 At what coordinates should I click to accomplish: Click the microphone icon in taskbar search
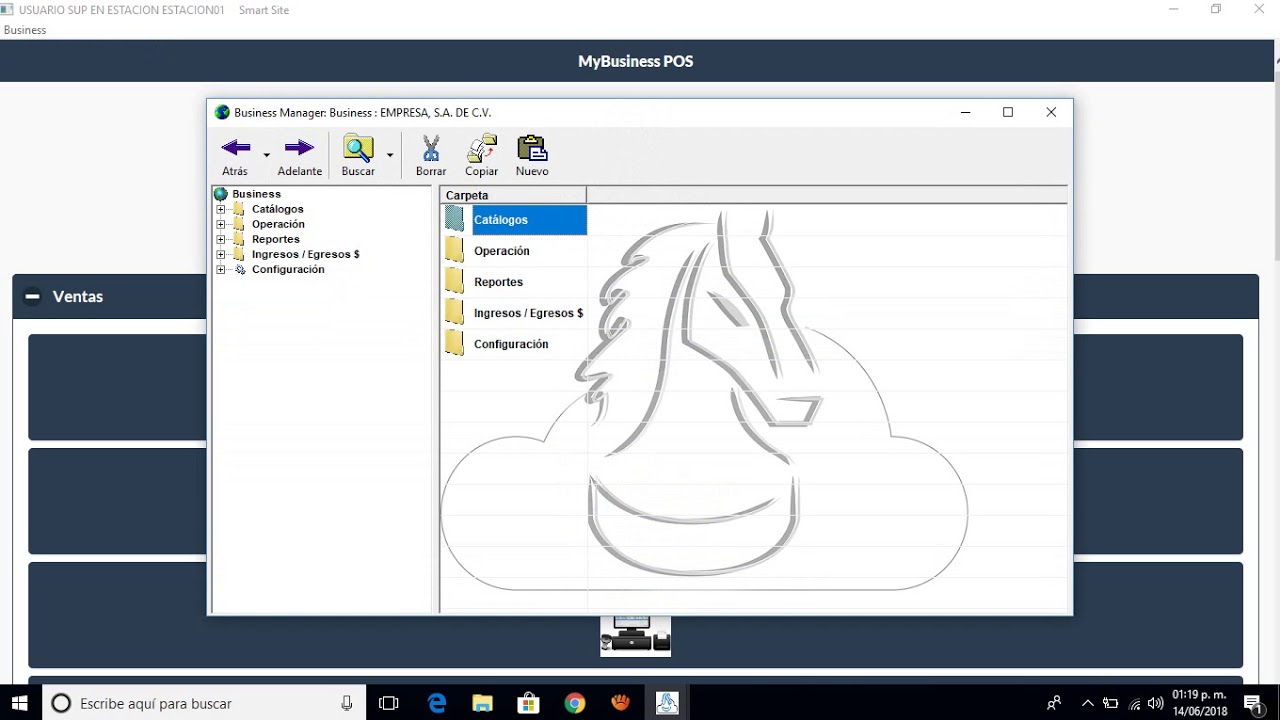pos(347,703)
